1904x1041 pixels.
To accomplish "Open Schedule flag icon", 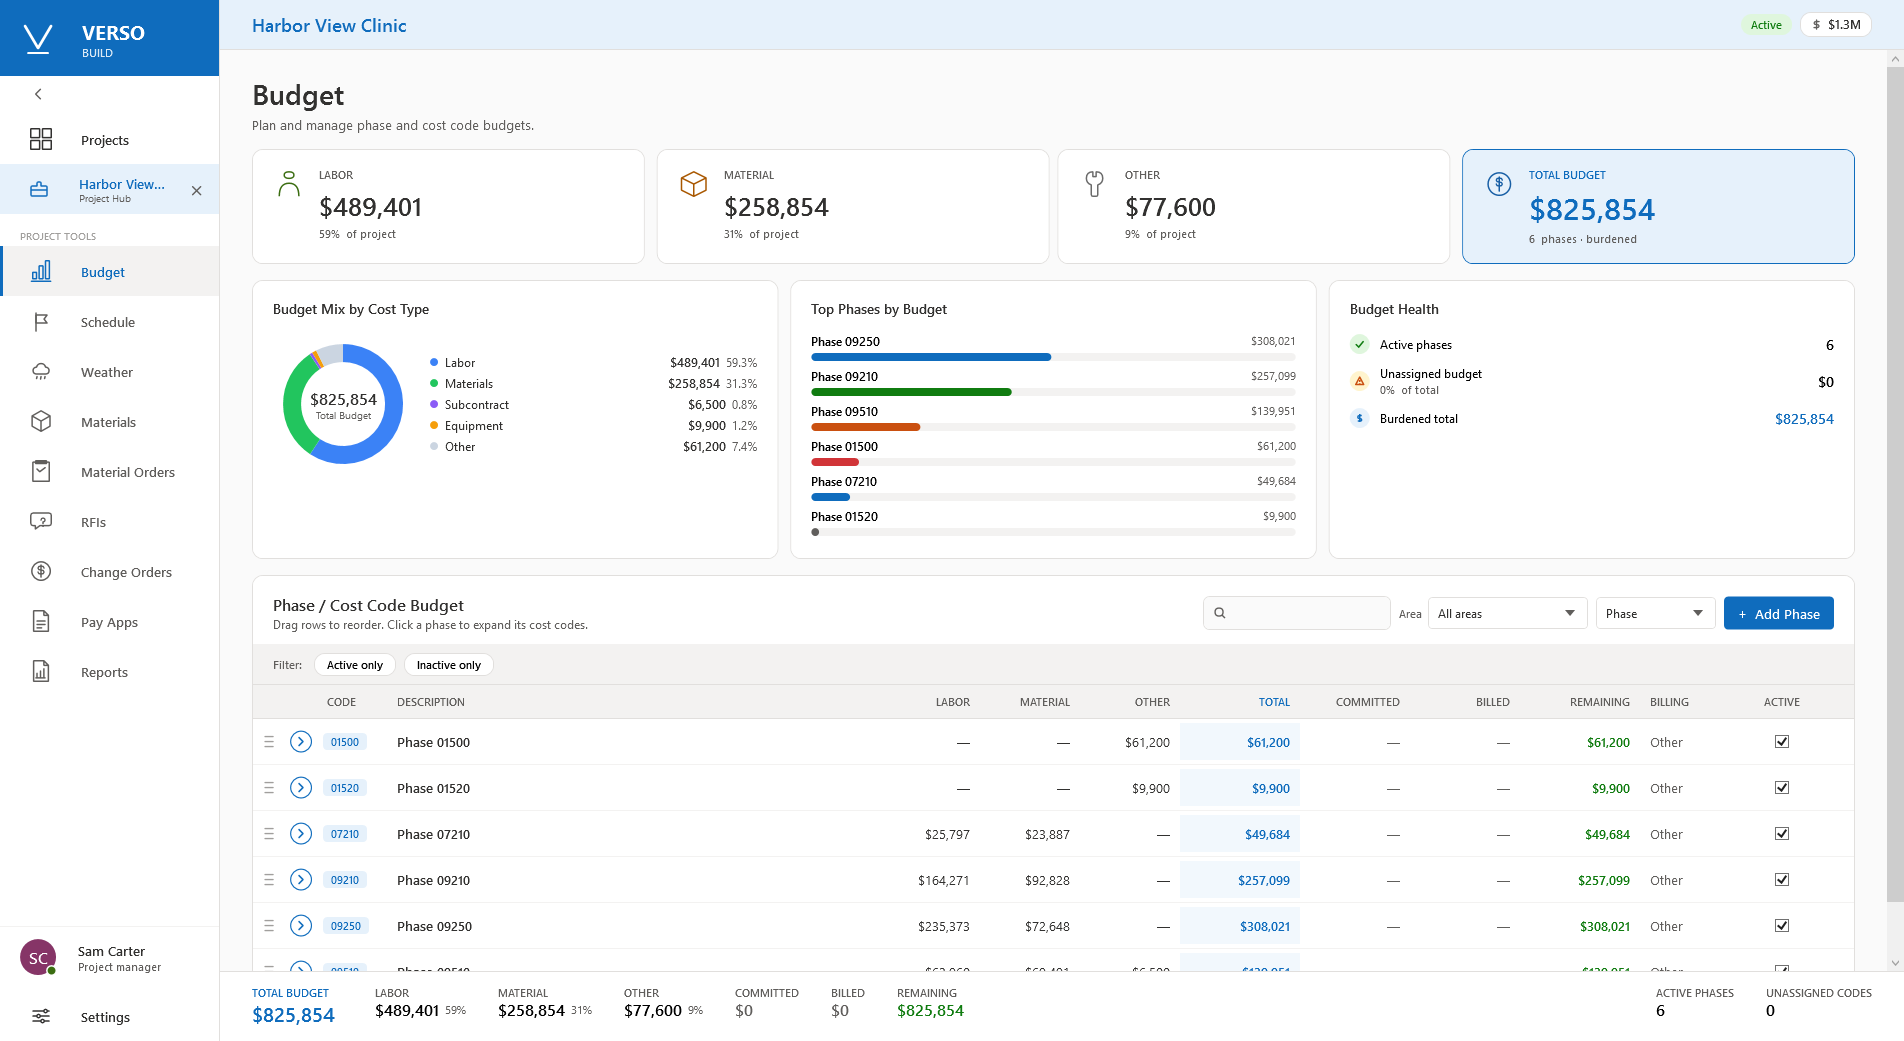I will pyautogui.click(x=41, y=322).
